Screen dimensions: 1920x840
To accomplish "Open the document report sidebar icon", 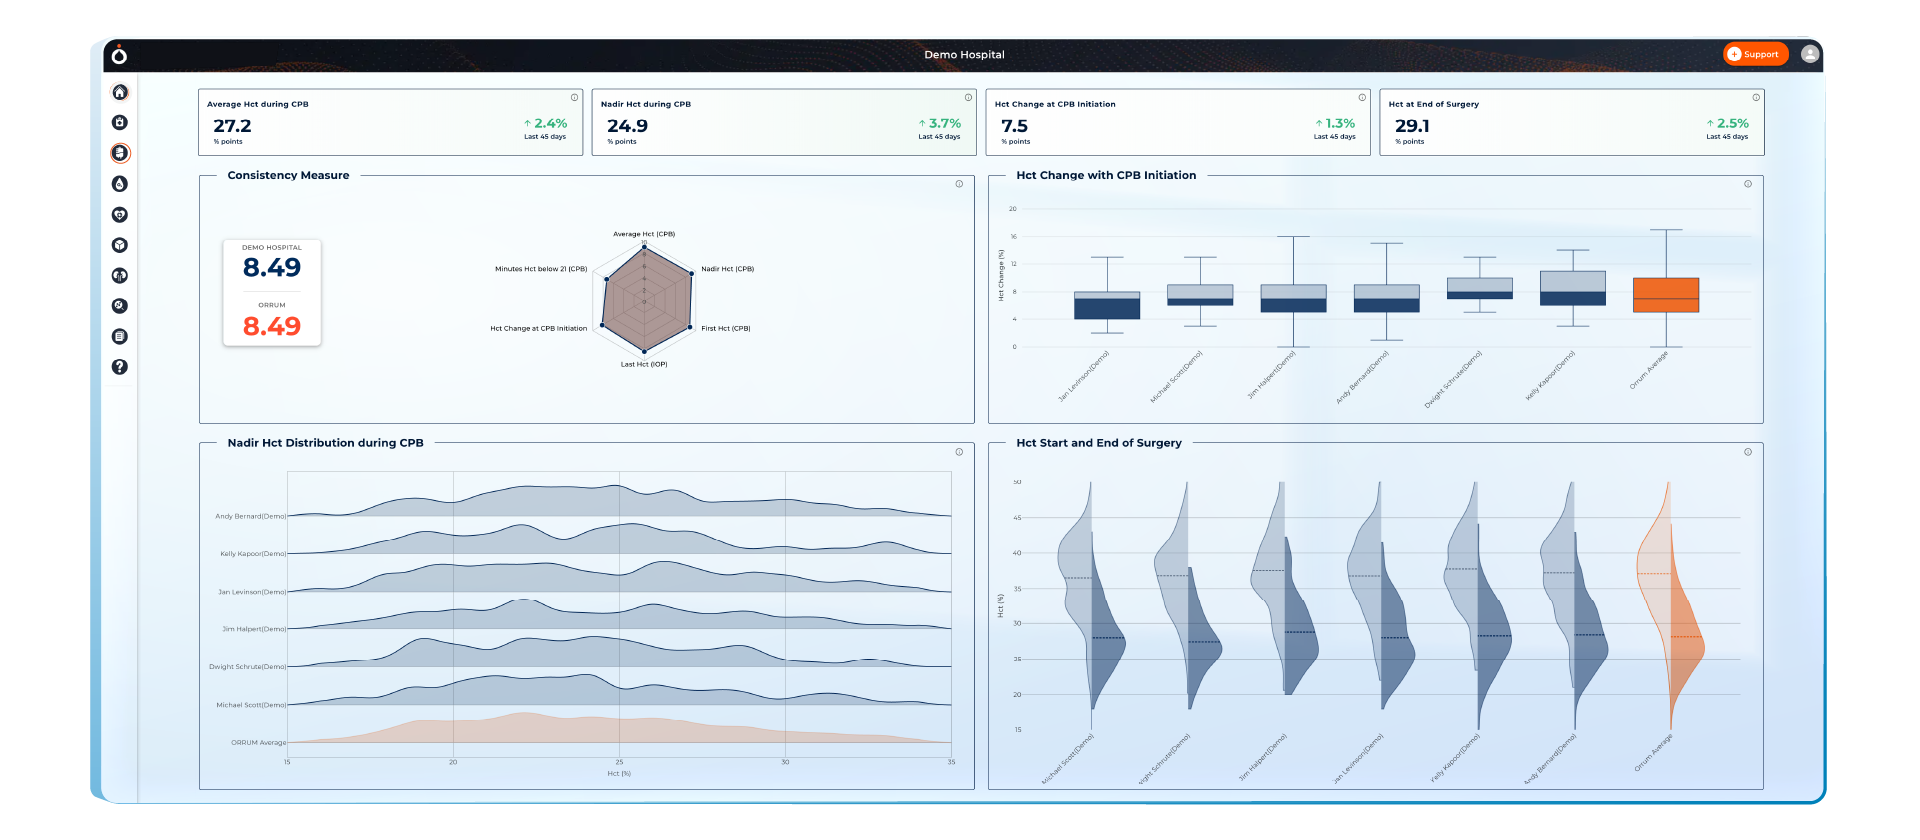I will (x=120, y=336).
